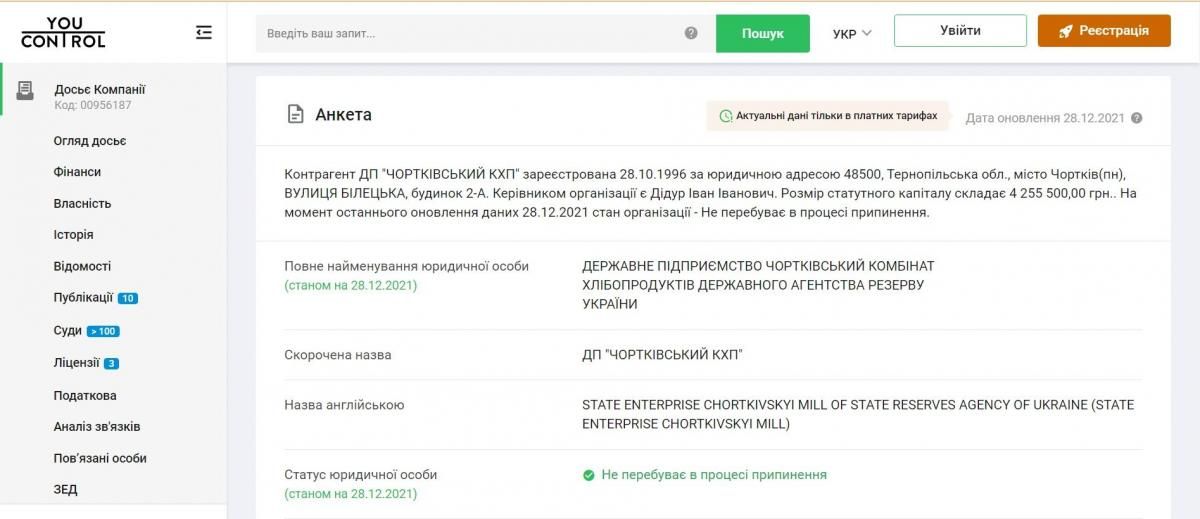The image size is (1200, 519).
Task: Click the Анкета section heading
Action: click(x=343, y=114)
